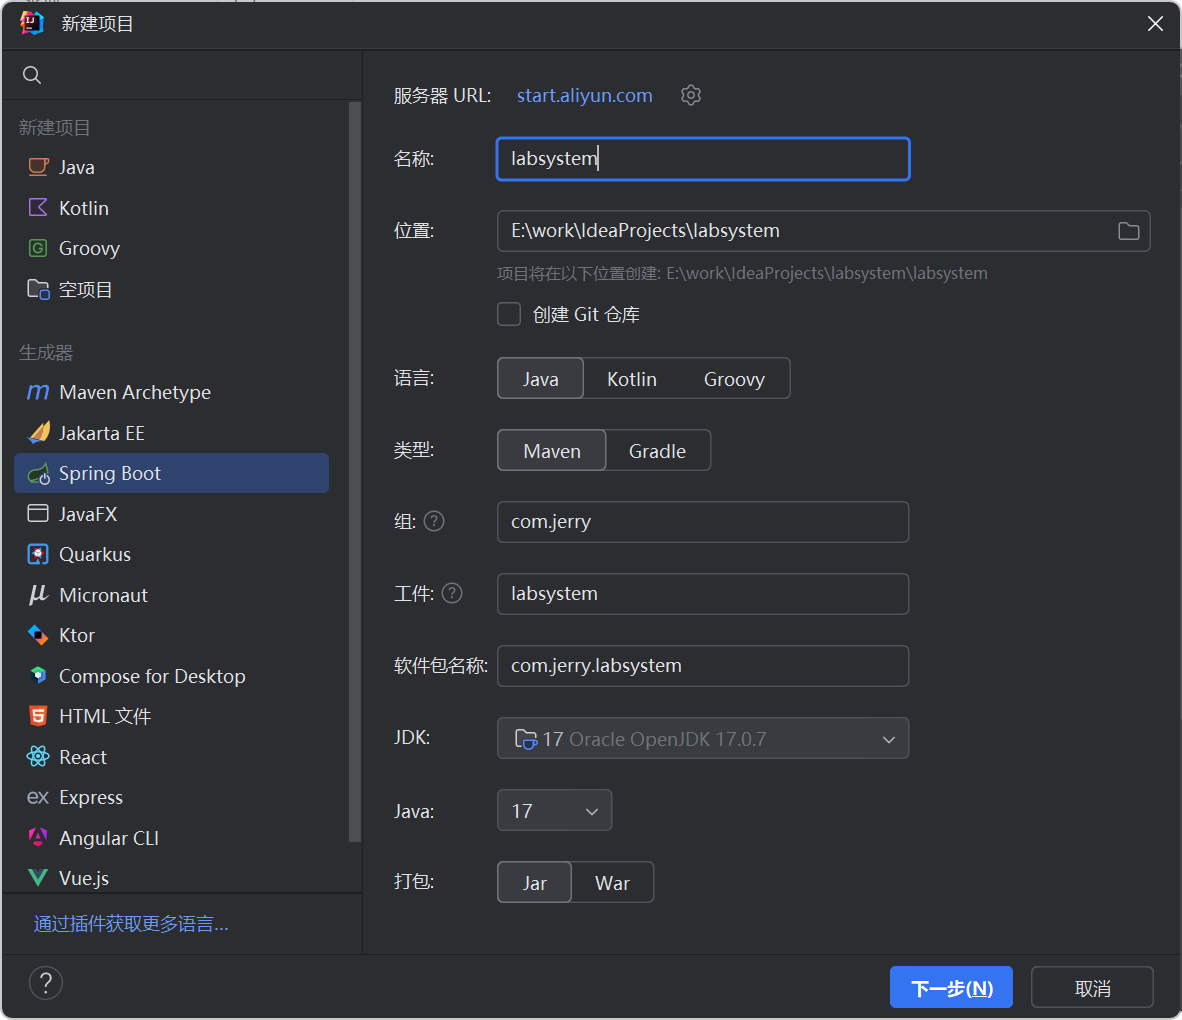Screen dimensions: 1182x1020
Task: Open the start.aliyun.com server link
Action: pyautogui.click(x=584, y=95)
